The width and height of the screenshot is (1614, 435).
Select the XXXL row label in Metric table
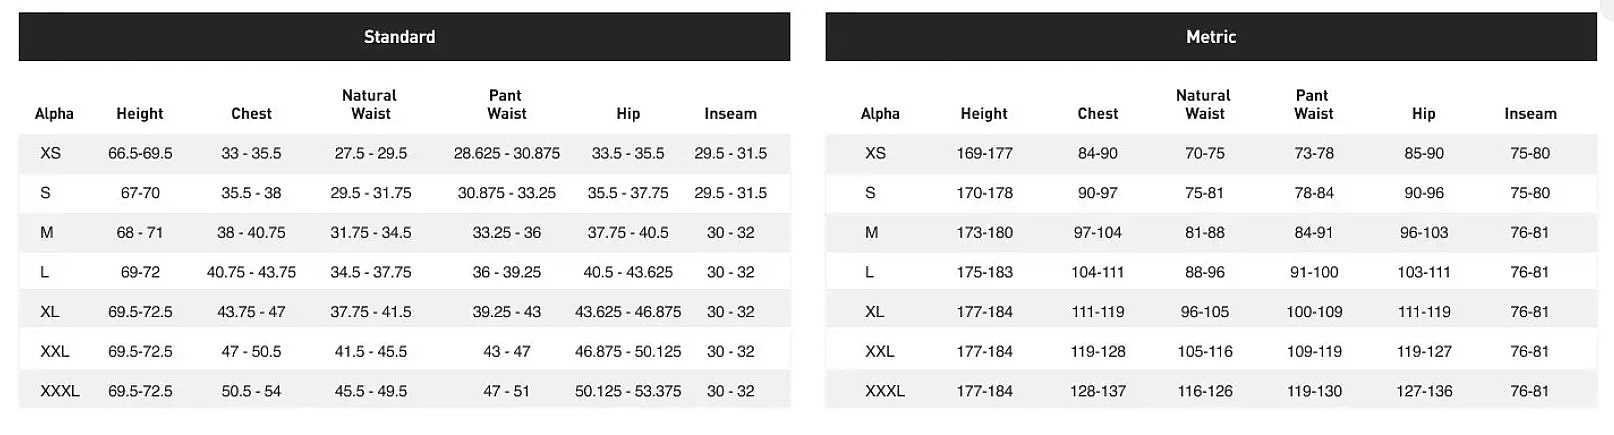885,391
